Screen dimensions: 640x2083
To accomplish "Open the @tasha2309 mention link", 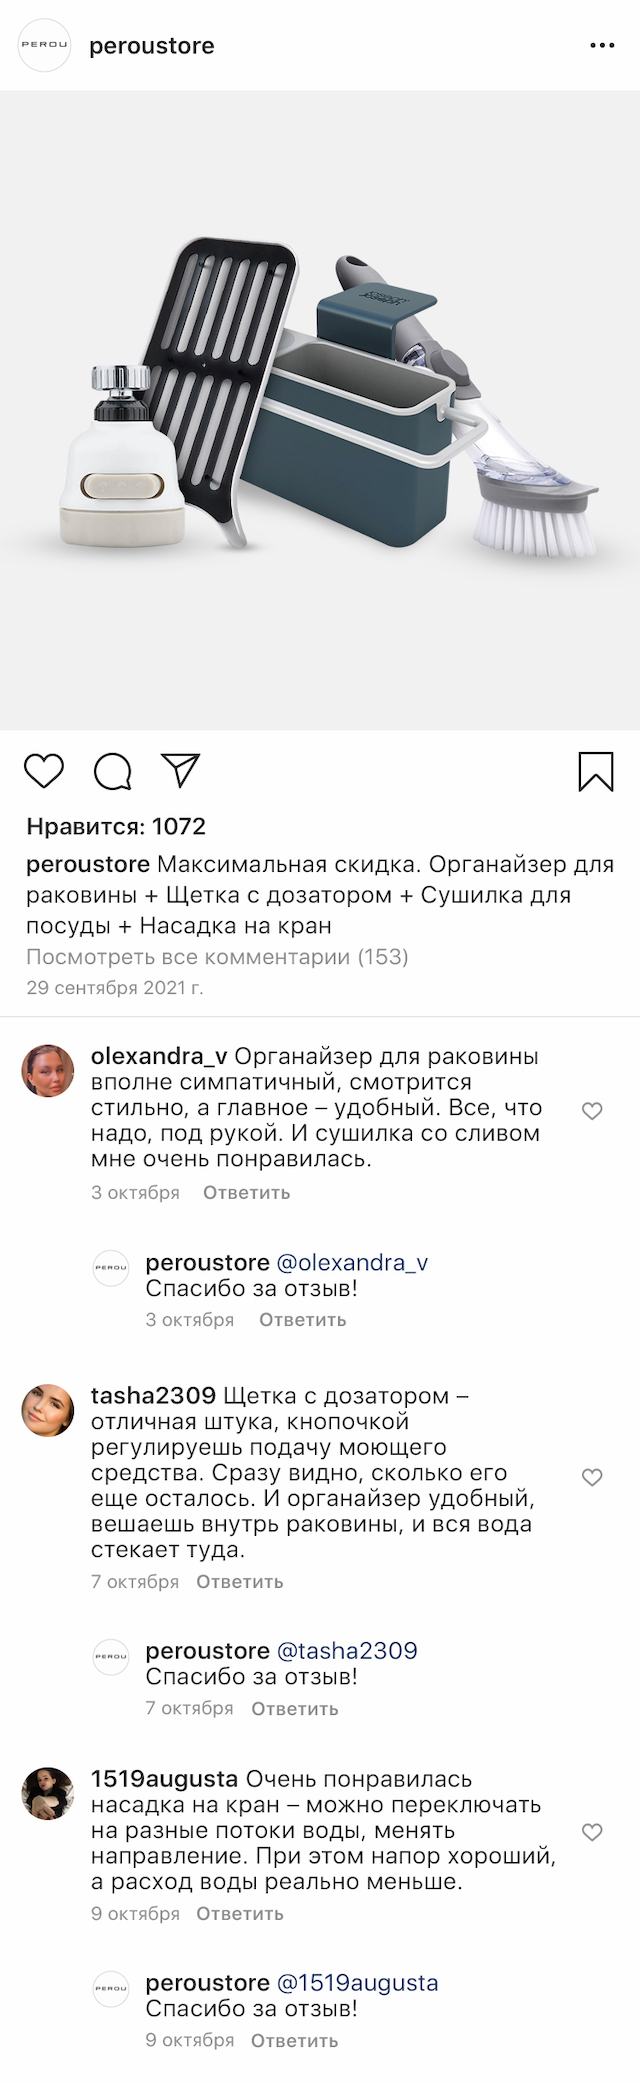I will [x=346, y=1651].
